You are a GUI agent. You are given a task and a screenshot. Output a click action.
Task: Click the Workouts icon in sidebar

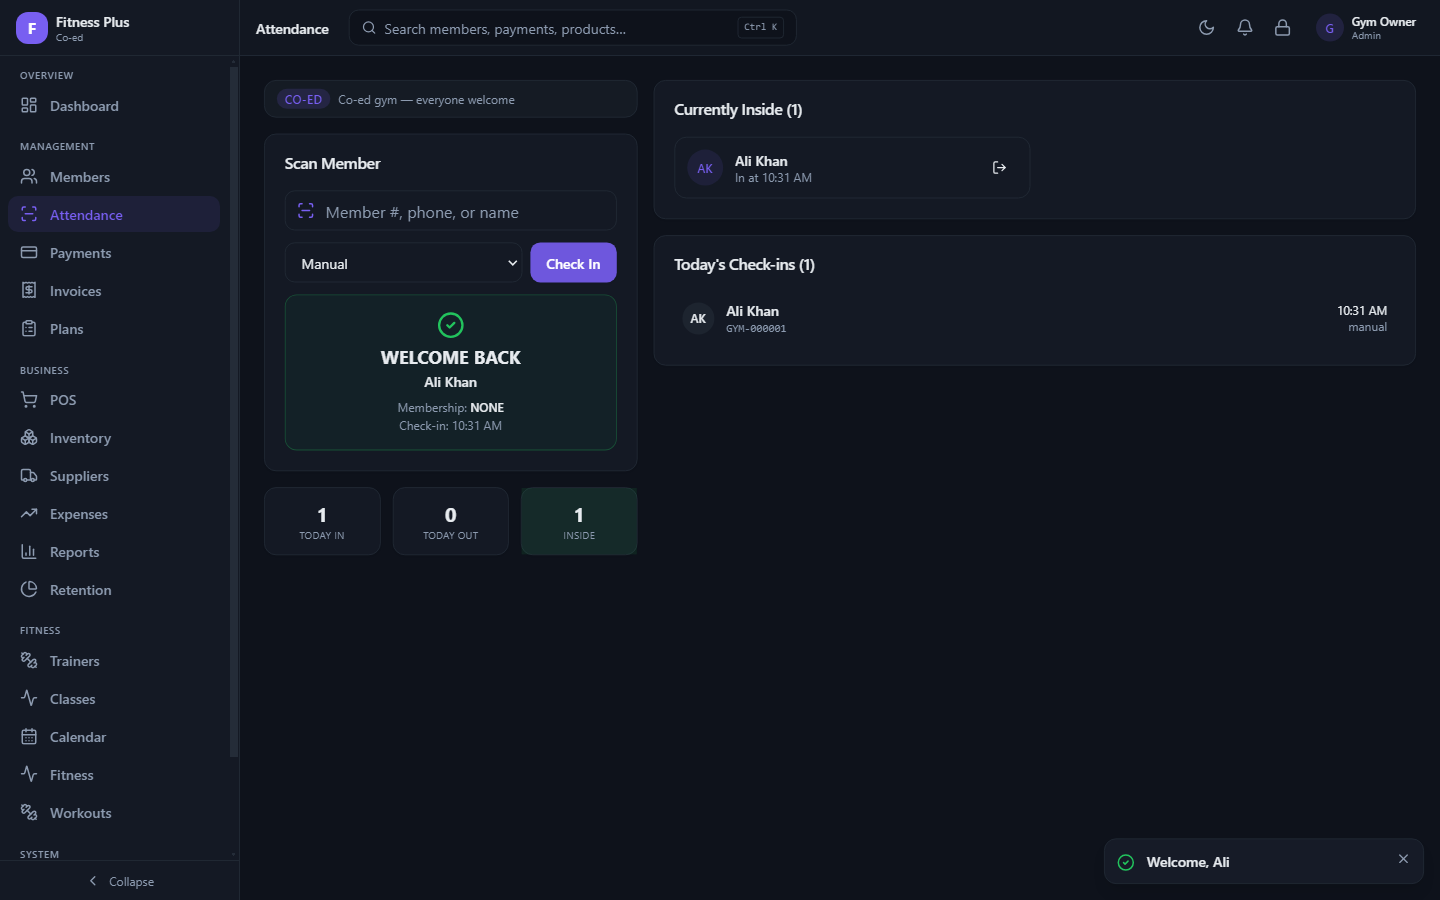point(29,813)
